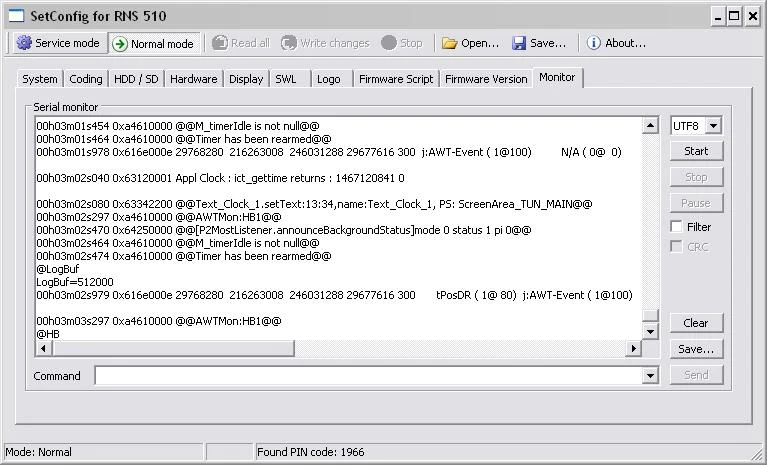
Task: Open a file via the folder icon
Action: click(449, 43)
